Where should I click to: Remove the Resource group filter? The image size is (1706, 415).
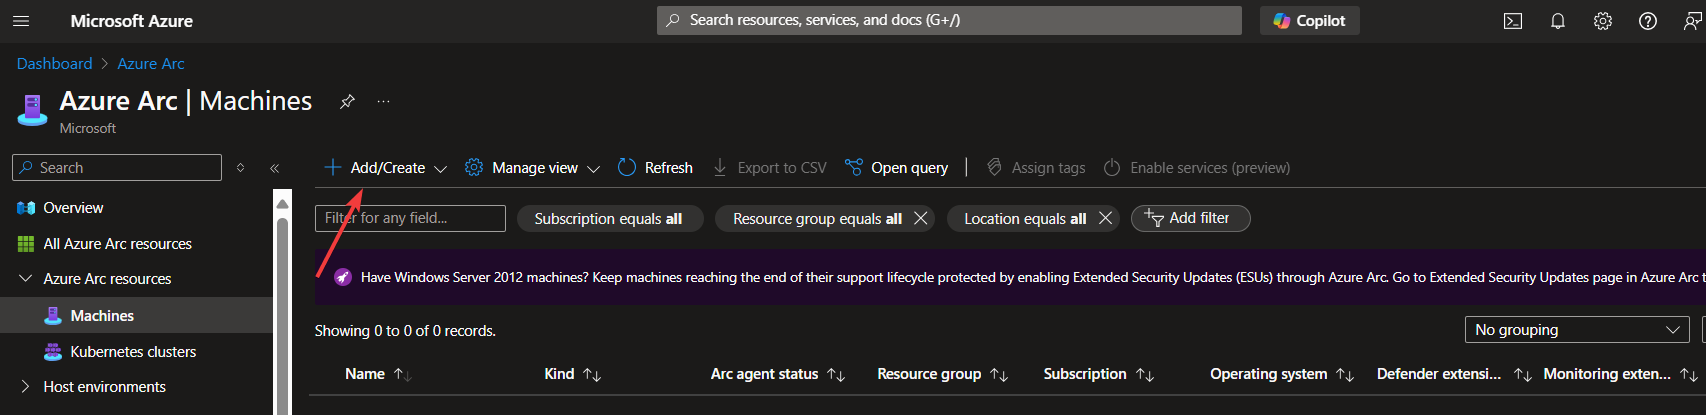(921, 218)
